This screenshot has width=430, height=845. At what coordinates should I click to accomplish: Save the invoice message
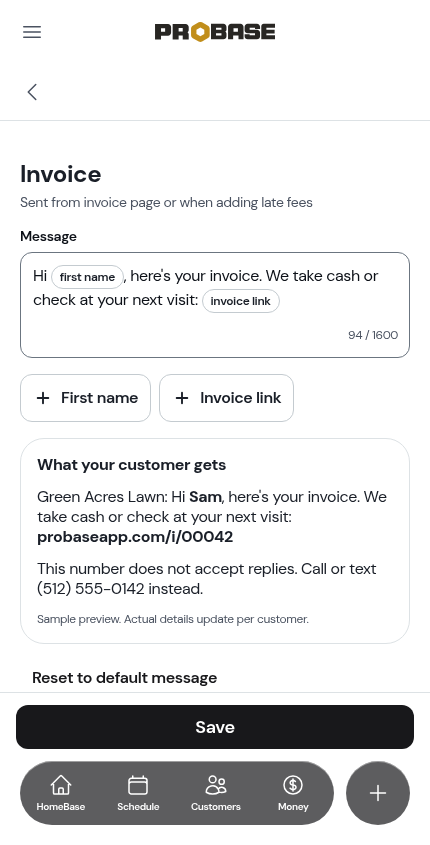click(x=215, y=727)
